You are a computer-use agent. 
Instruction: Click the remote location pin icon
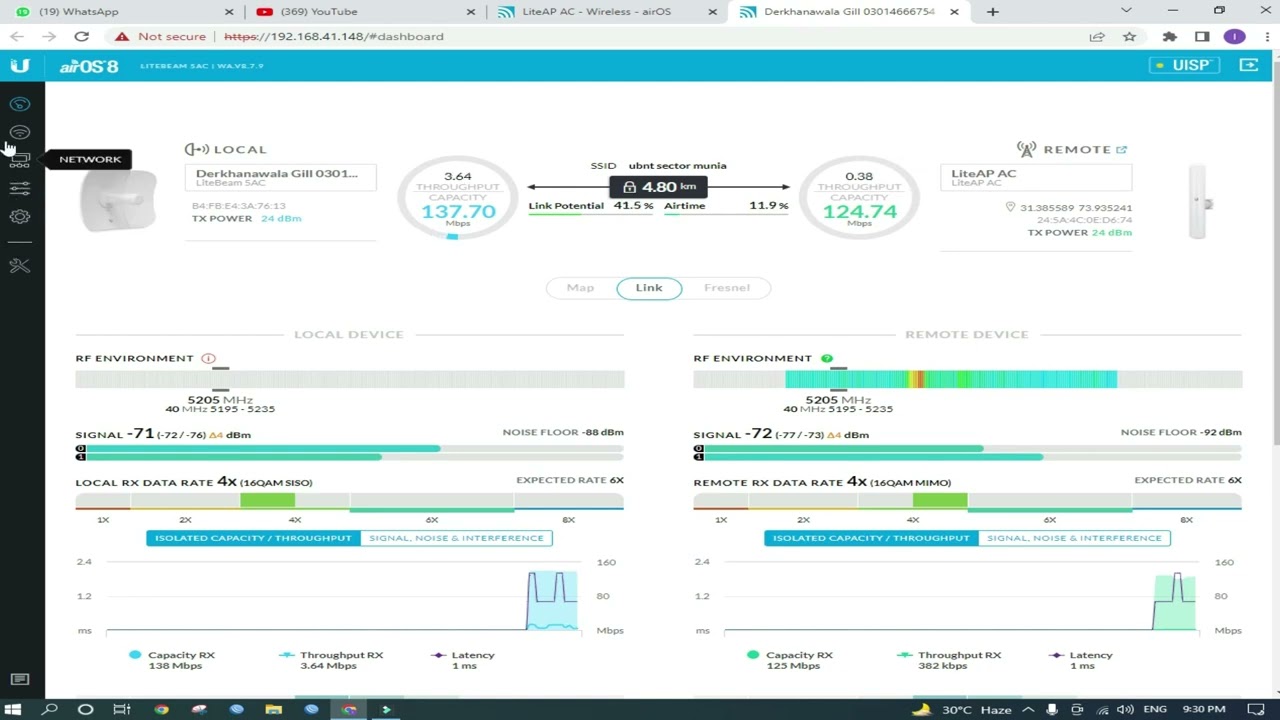point(1010,207)
